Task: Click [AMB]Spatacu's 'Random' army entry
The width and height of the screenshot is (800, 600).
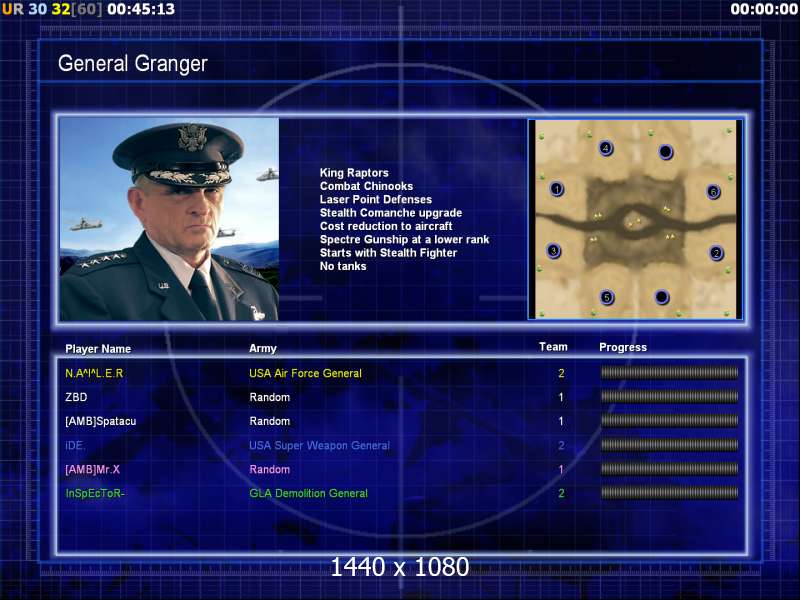Action: [269, 421]
